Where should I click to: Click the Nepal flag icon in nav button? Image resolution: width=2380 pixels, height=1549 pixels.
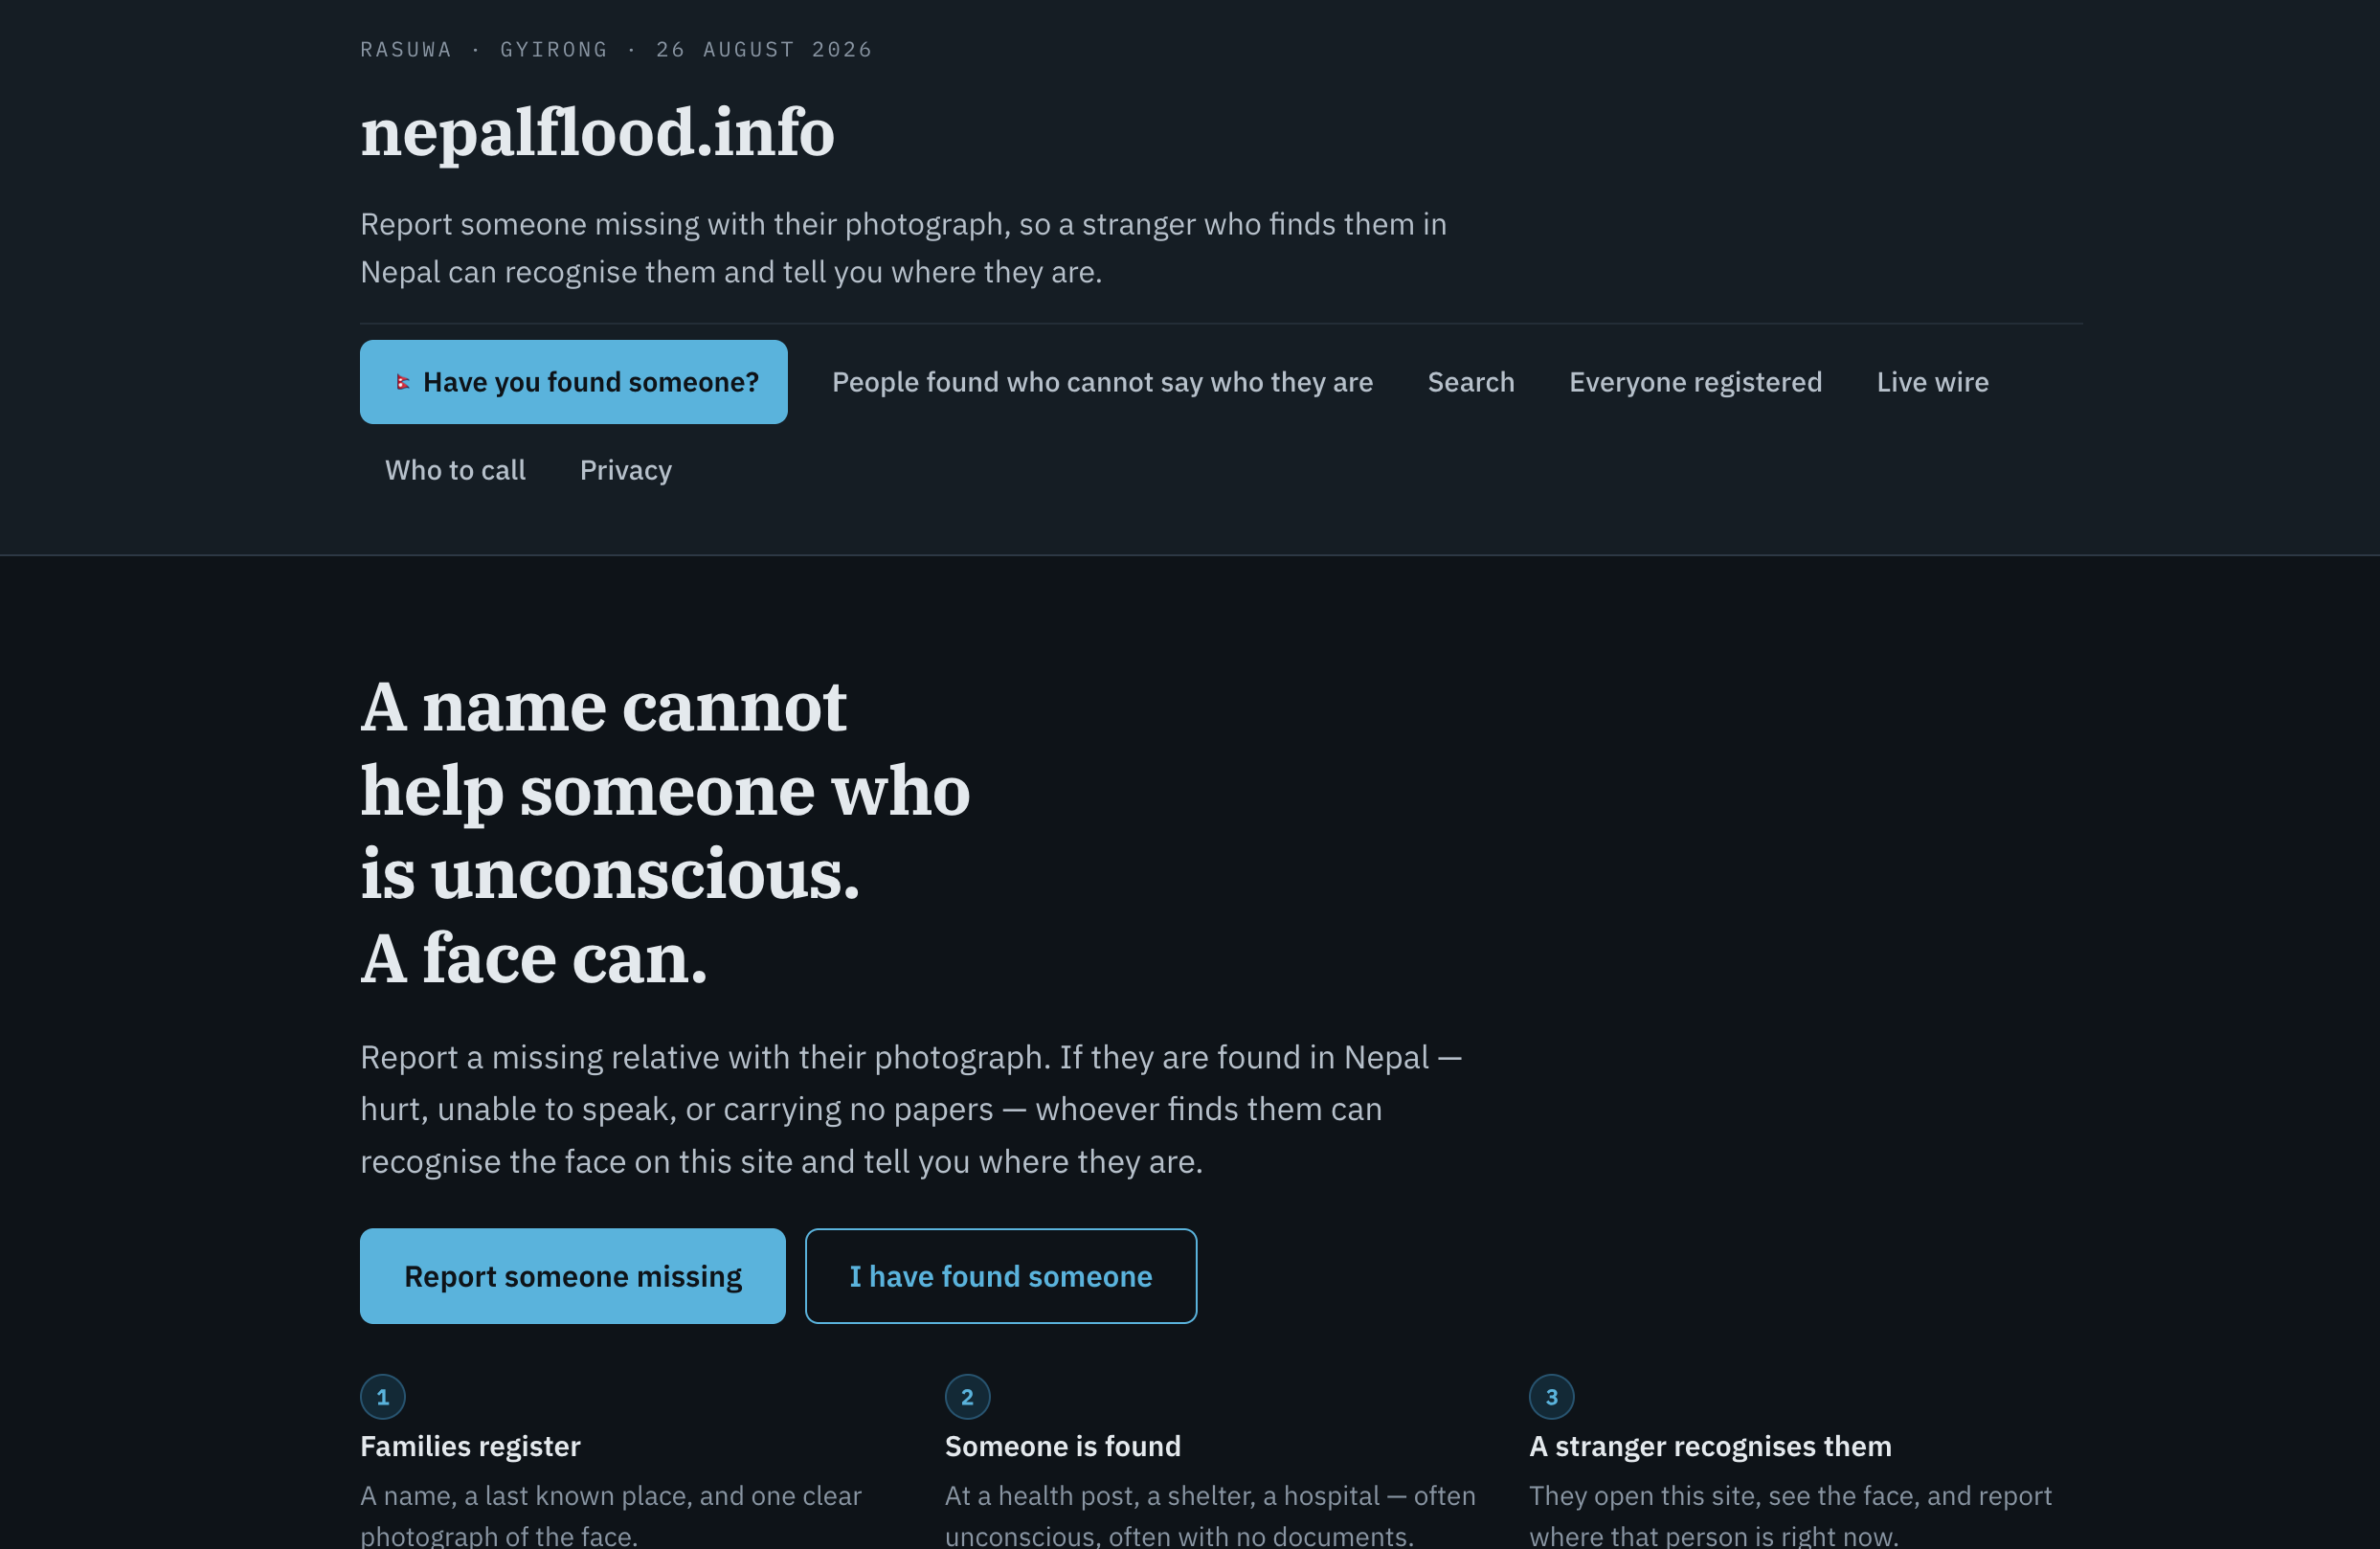click(x=402, y=382)
